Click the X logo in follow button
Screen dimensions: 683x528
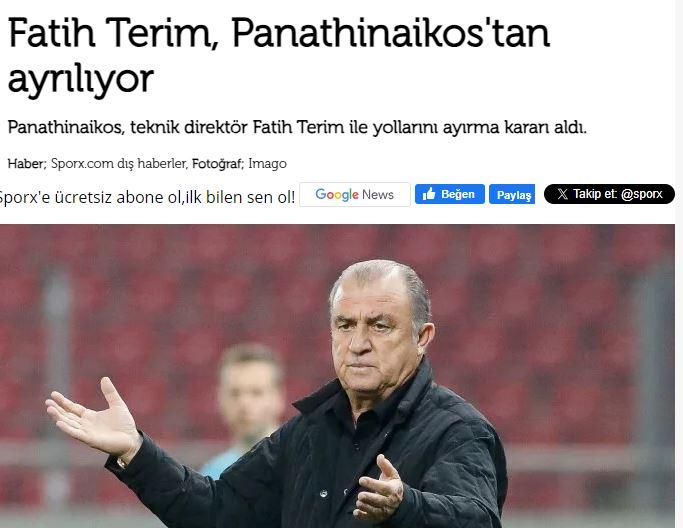click(562, 194)
